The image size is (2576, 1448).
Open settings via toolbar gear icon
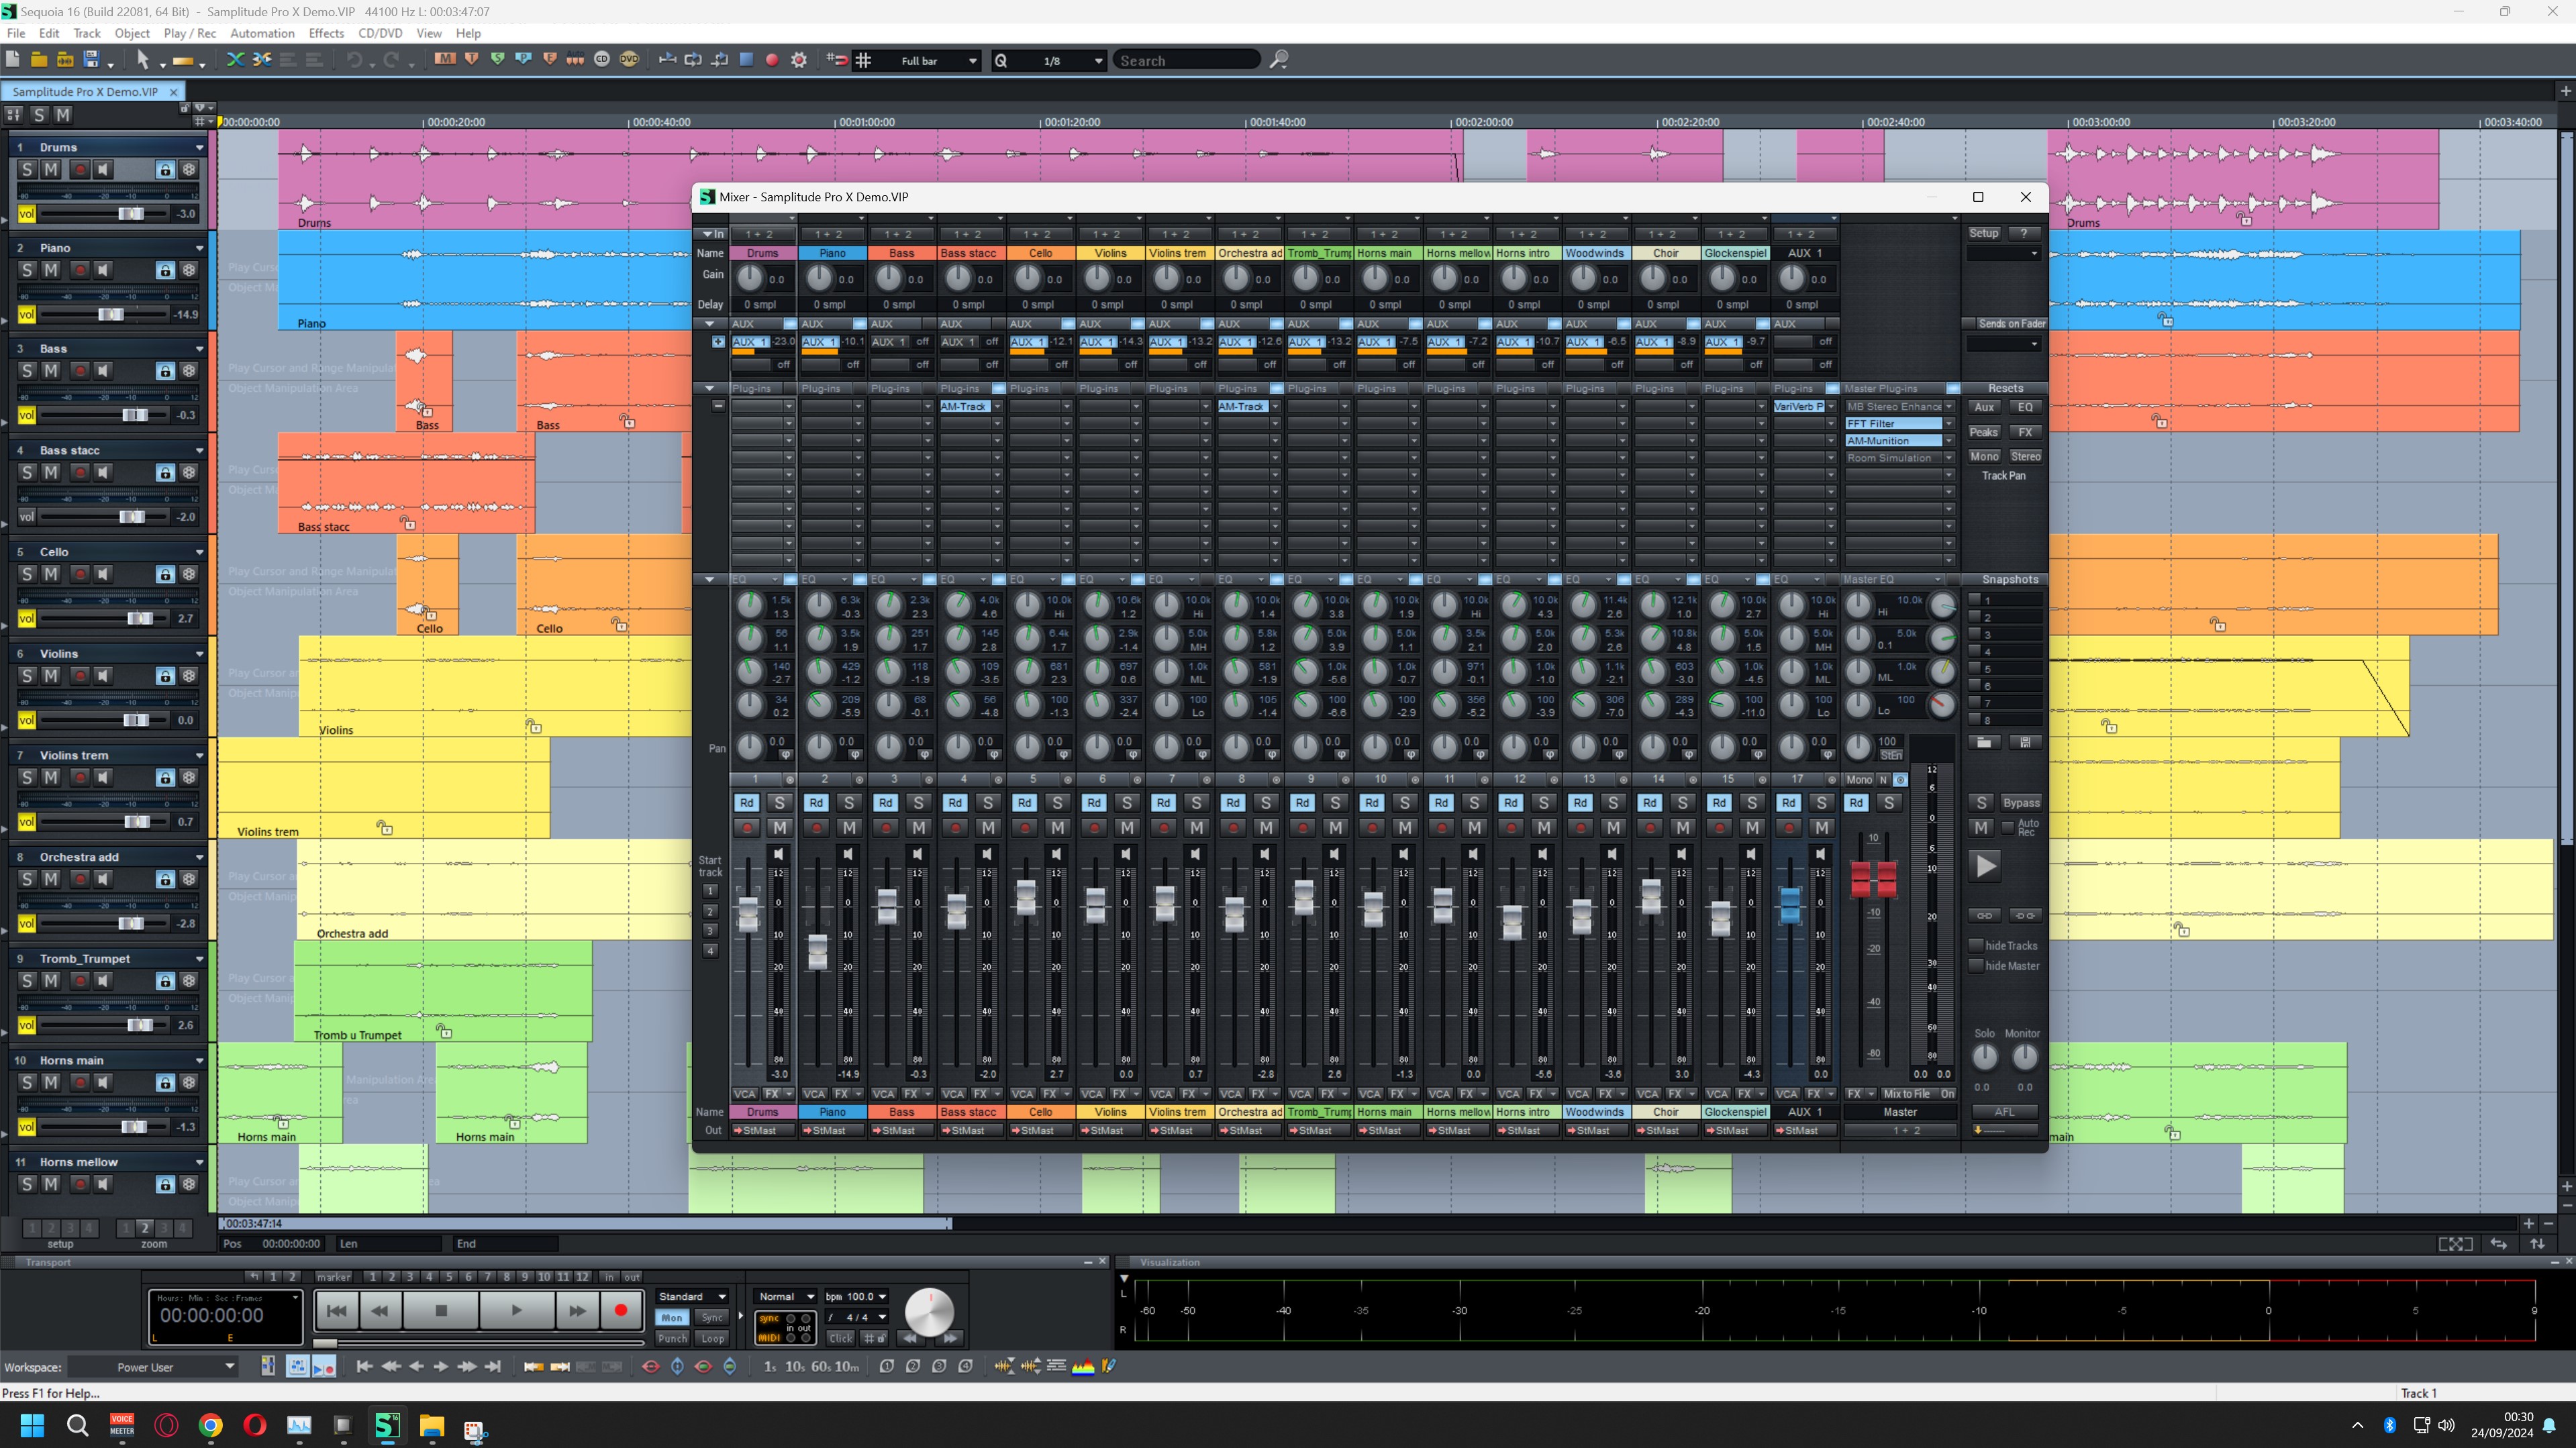[799, 60]
